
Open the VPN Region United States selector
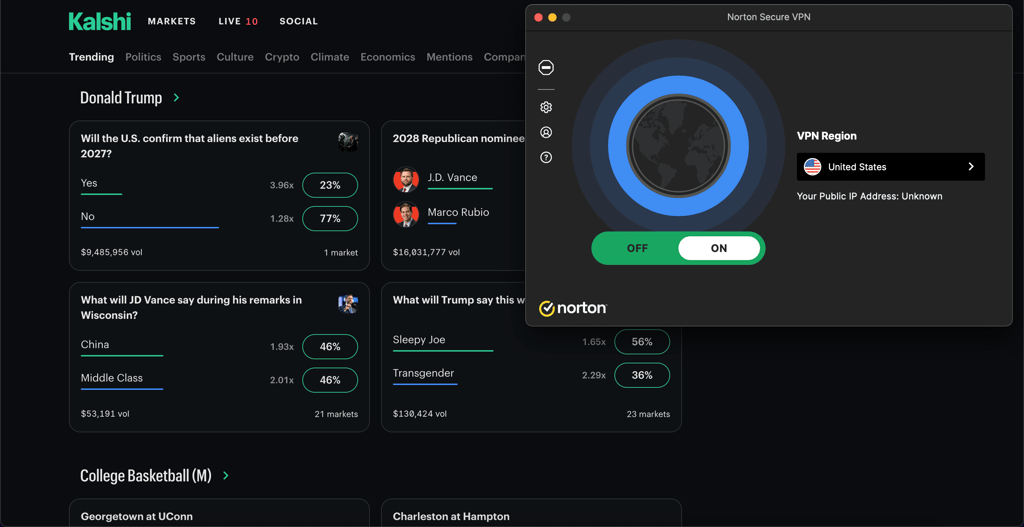pos(890,167)
